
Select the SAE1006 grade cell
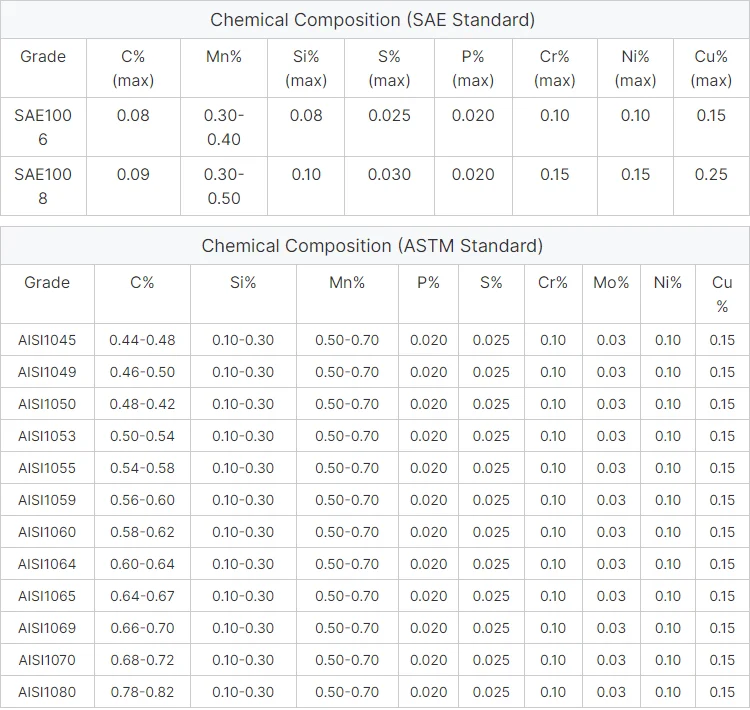(x=43, y=127)
